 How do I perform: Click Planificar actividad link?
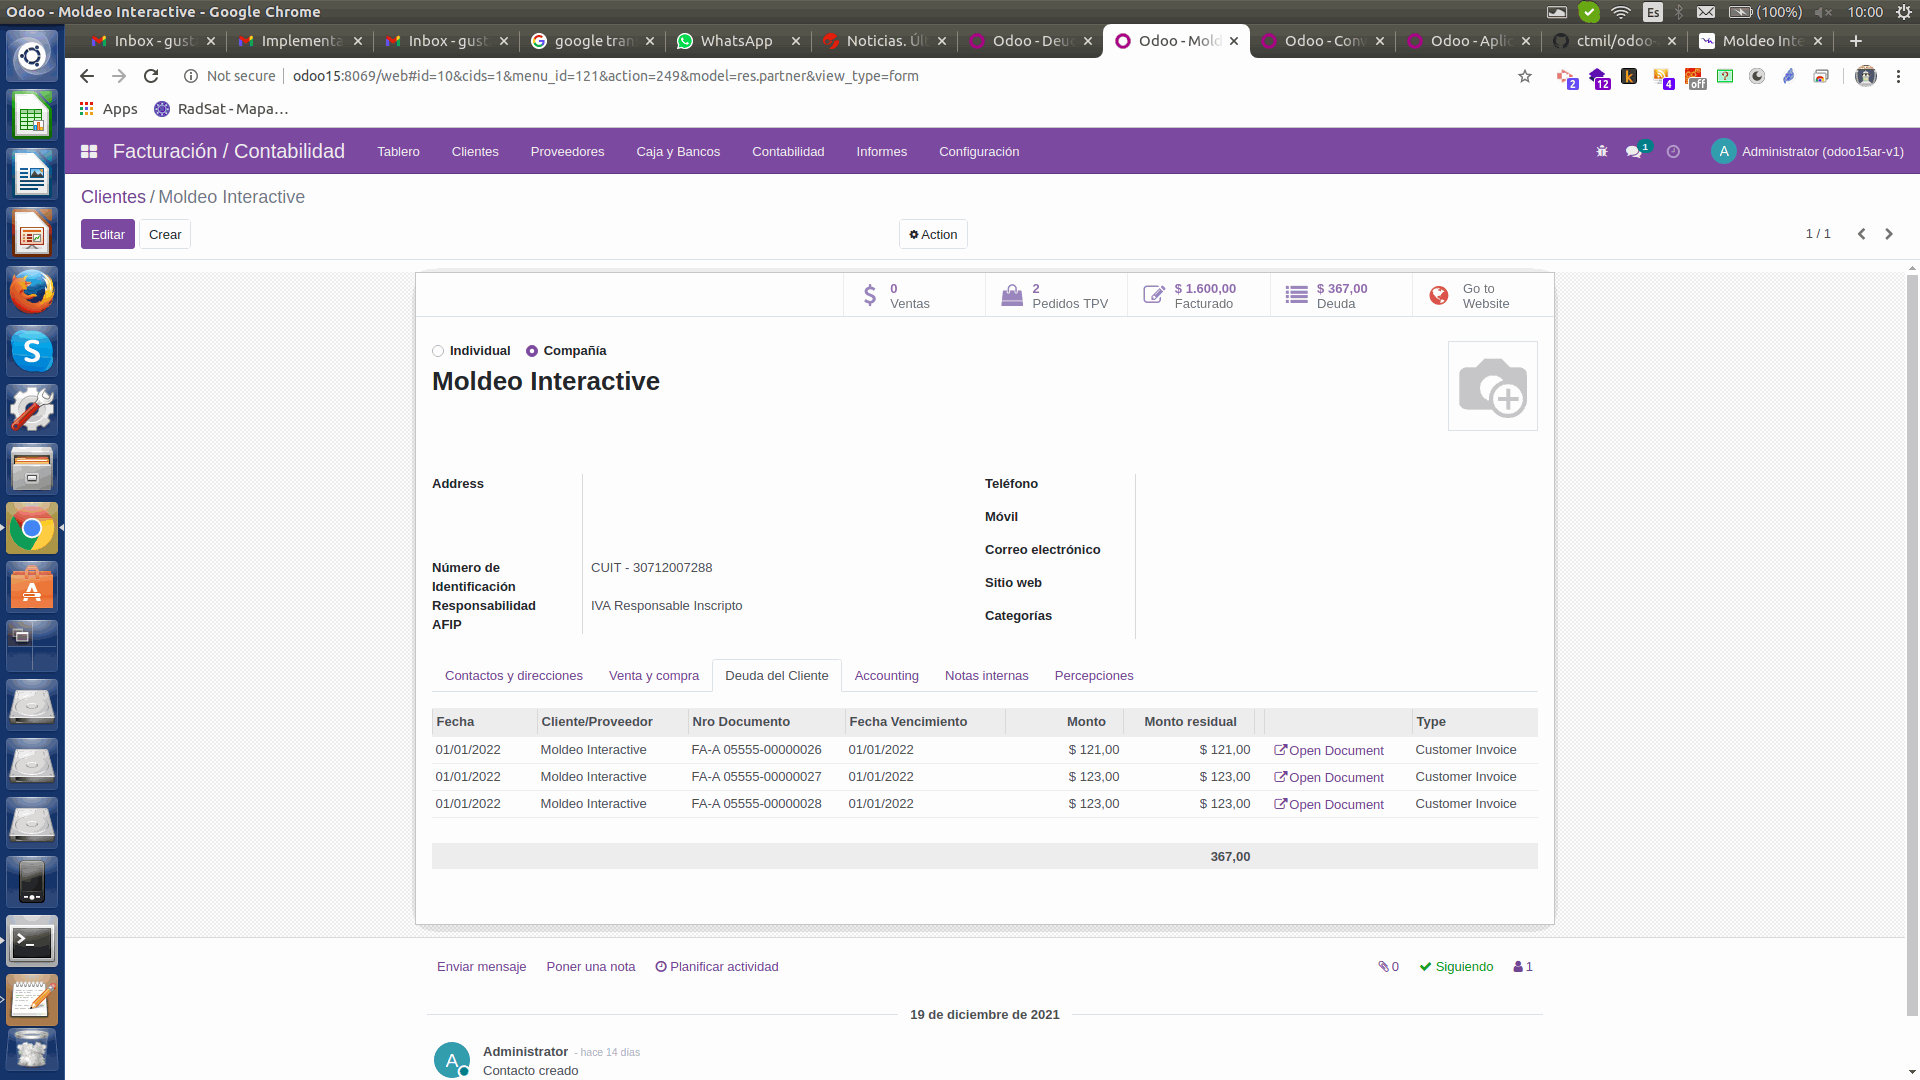(x=717, y=967)
